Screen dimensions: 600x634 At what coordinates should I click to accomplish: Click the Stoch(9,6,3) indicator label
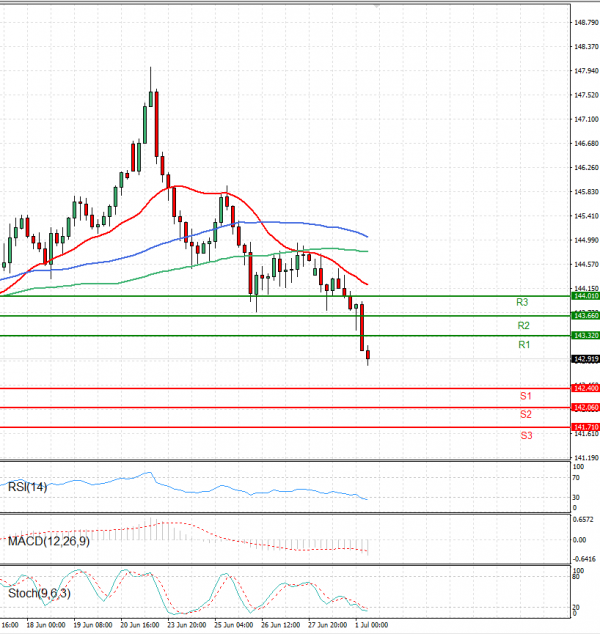point(39,594)
